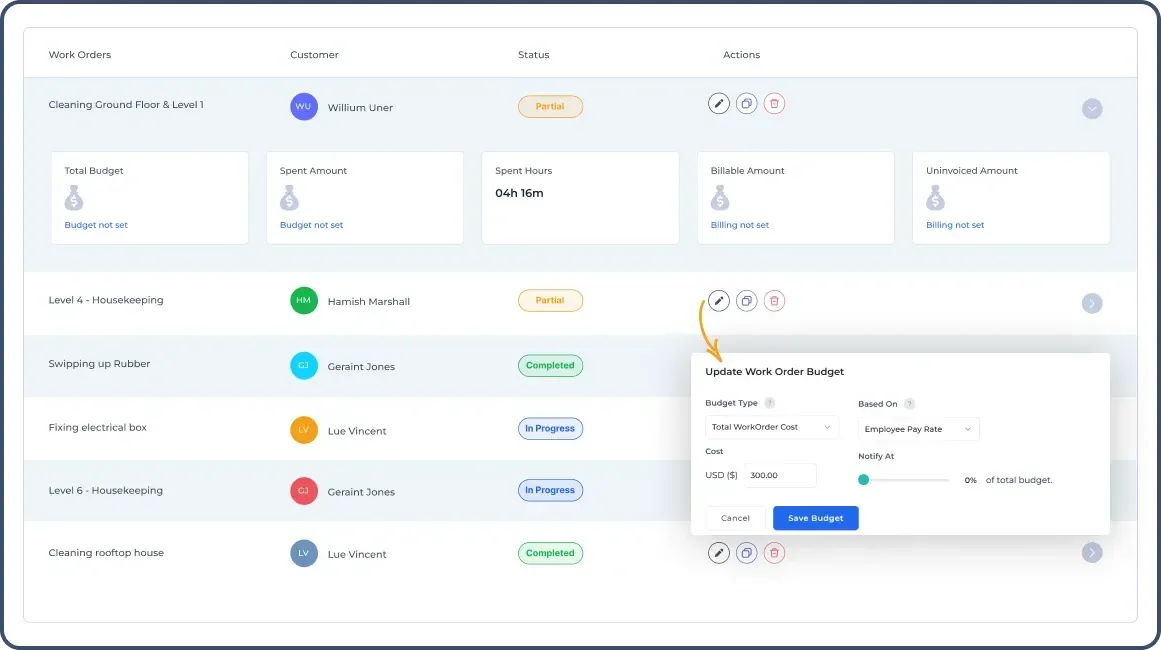Edit the Level 4 - Housekeeping work order
The image size is (1161, 650).
click(x=718, y=300)
